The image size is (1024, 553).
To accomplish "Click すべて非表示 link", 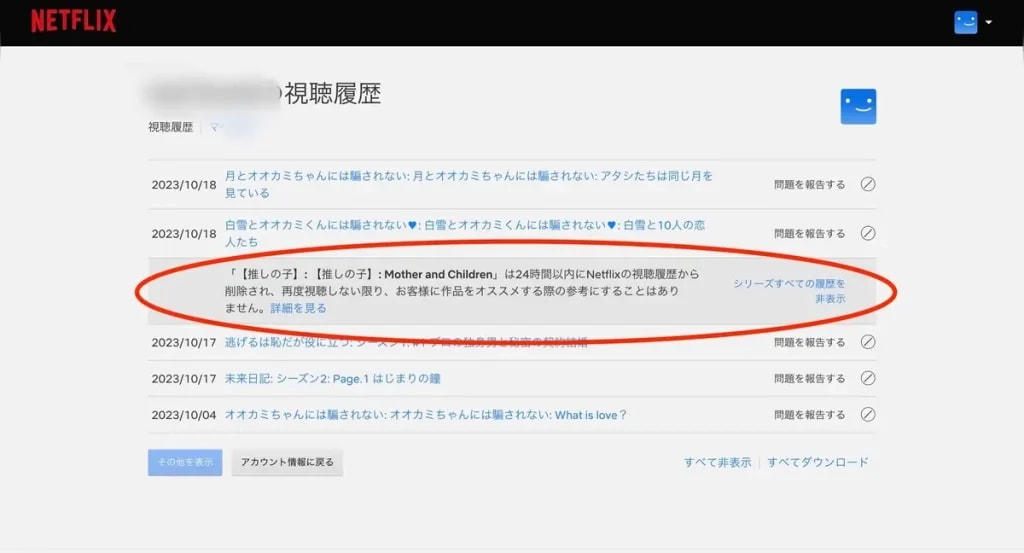I will (717, 462).
